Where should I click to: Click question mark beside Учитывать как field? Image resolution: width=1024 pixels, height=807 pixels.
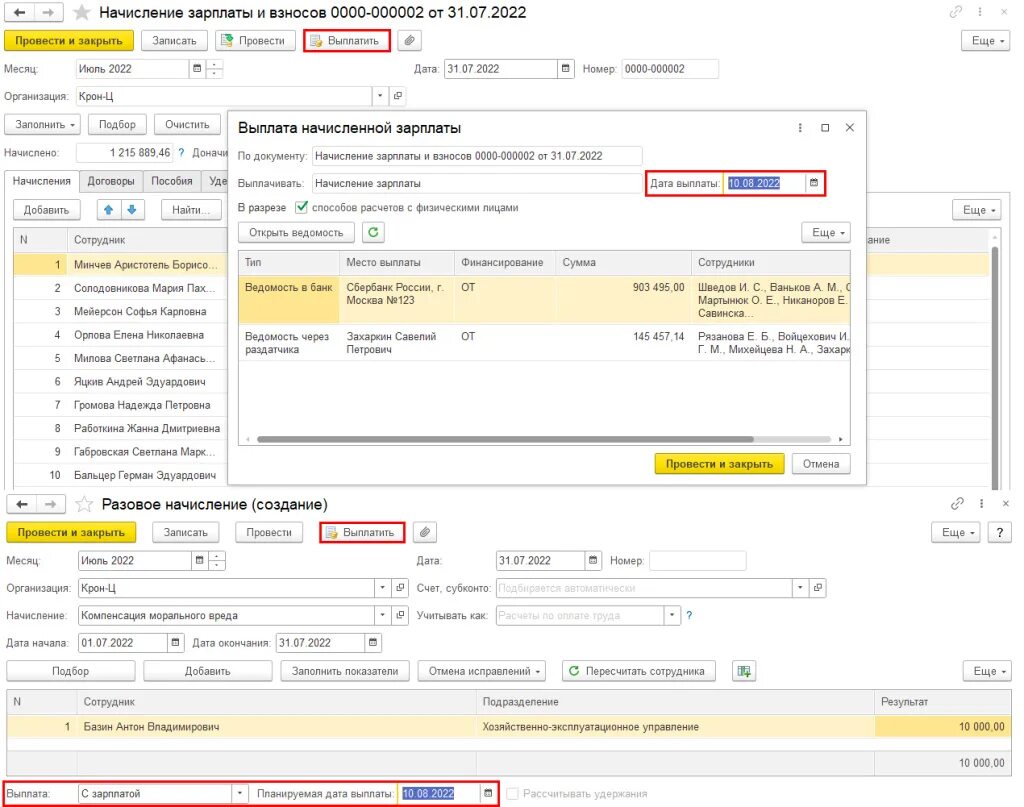click(689, 615)
